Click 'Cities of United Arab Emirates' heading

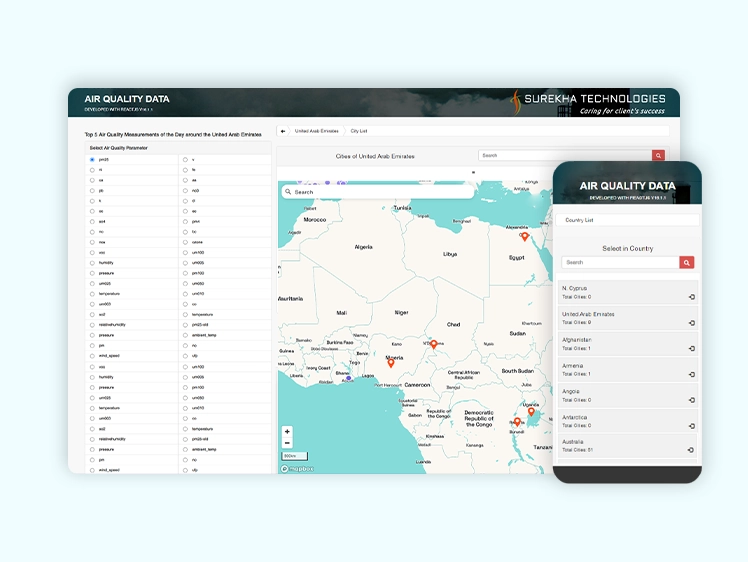[x=375, y=156]
